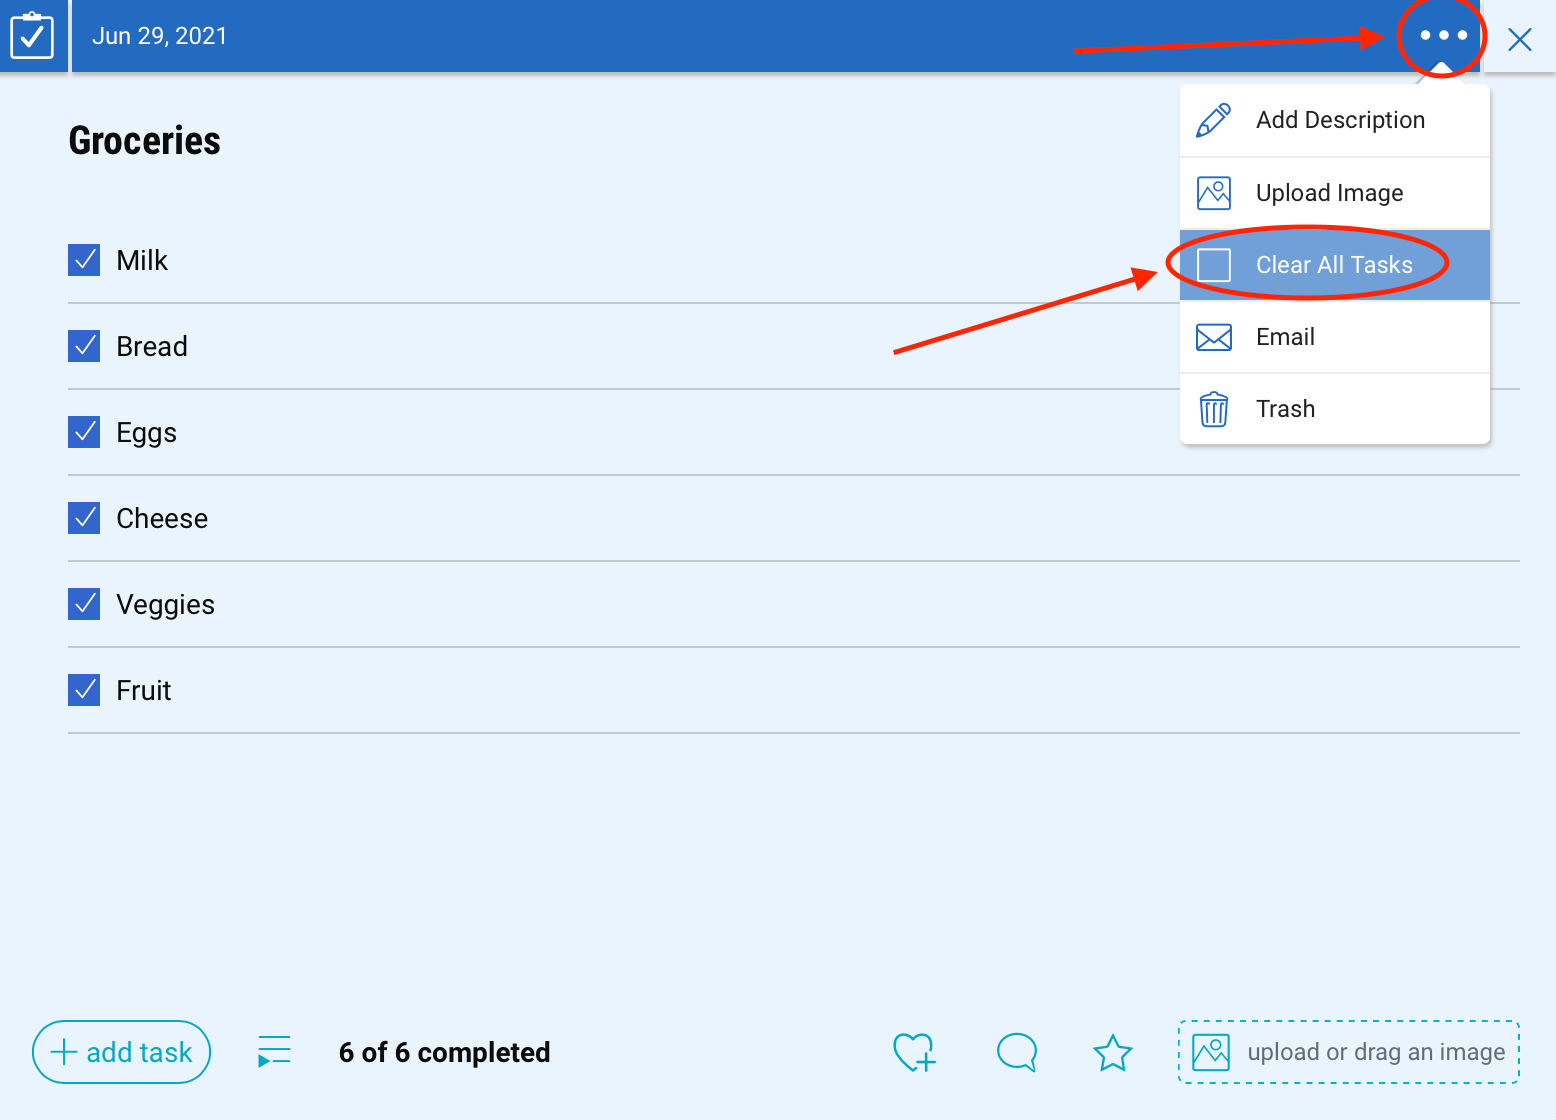Click the Milk task text

[142, 260]
